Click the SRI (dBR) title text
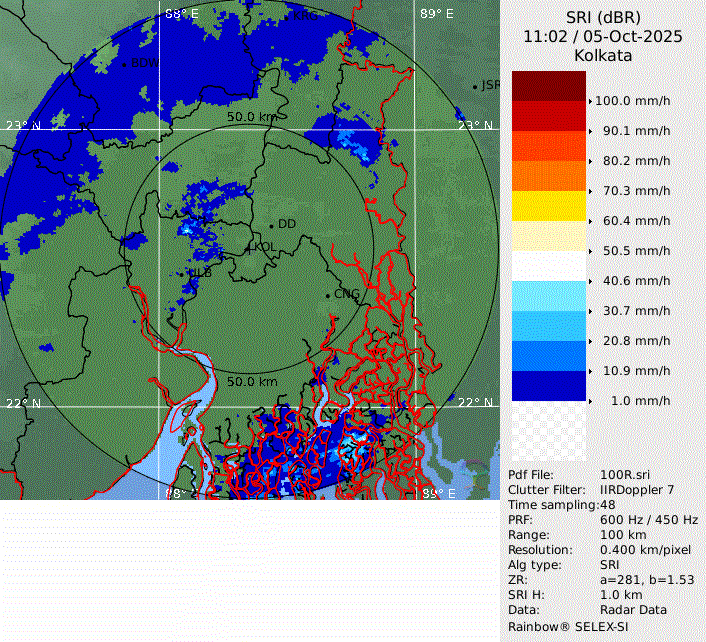This screenshot has height=642, width=706. [603, 17]
